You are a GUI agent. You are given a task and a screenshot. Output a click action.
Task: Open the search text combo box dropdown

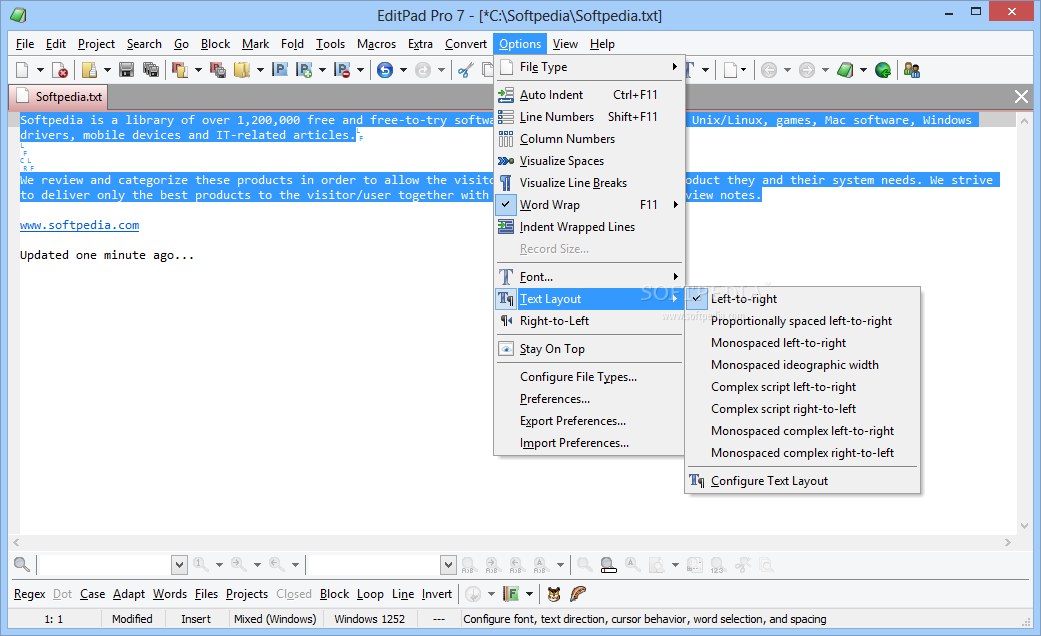179,565
